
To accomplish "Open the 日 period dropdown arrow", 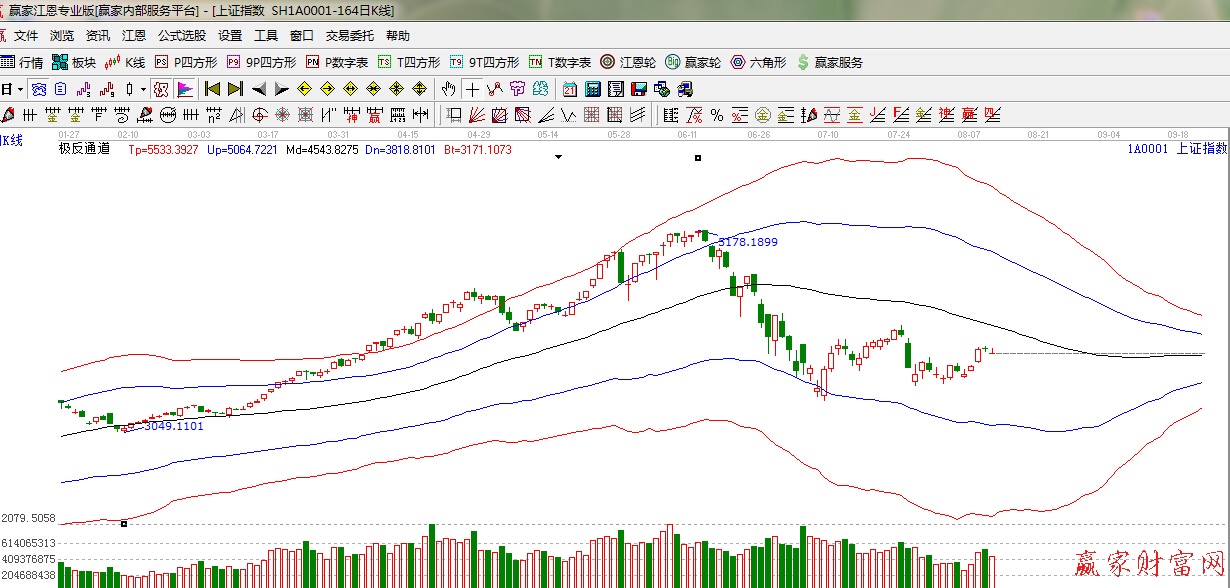I will pos(19,89).
